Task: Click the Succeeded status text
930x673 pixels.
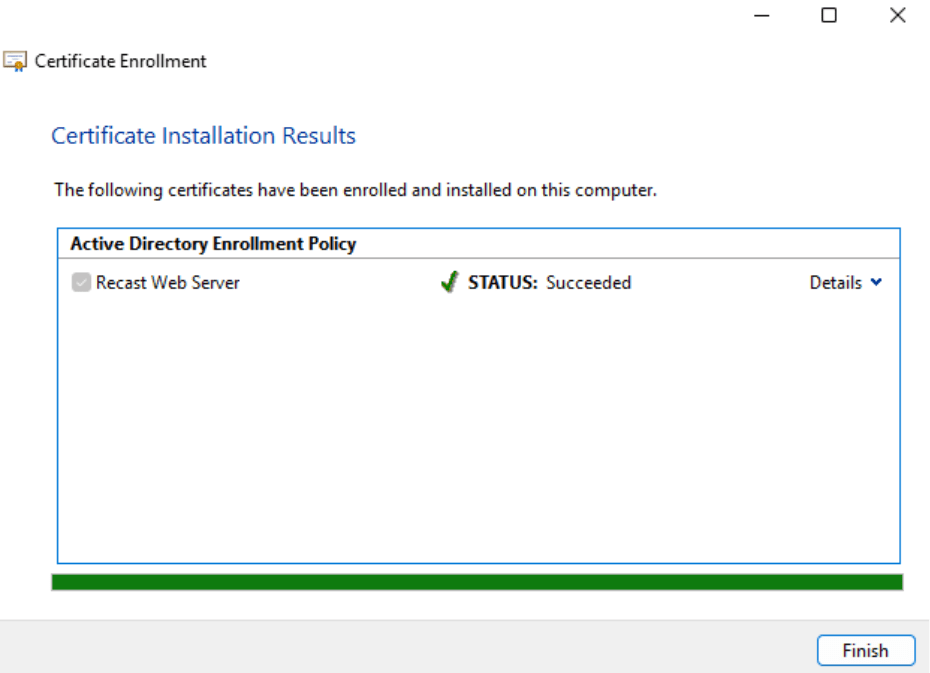Action: pos(588,283)
